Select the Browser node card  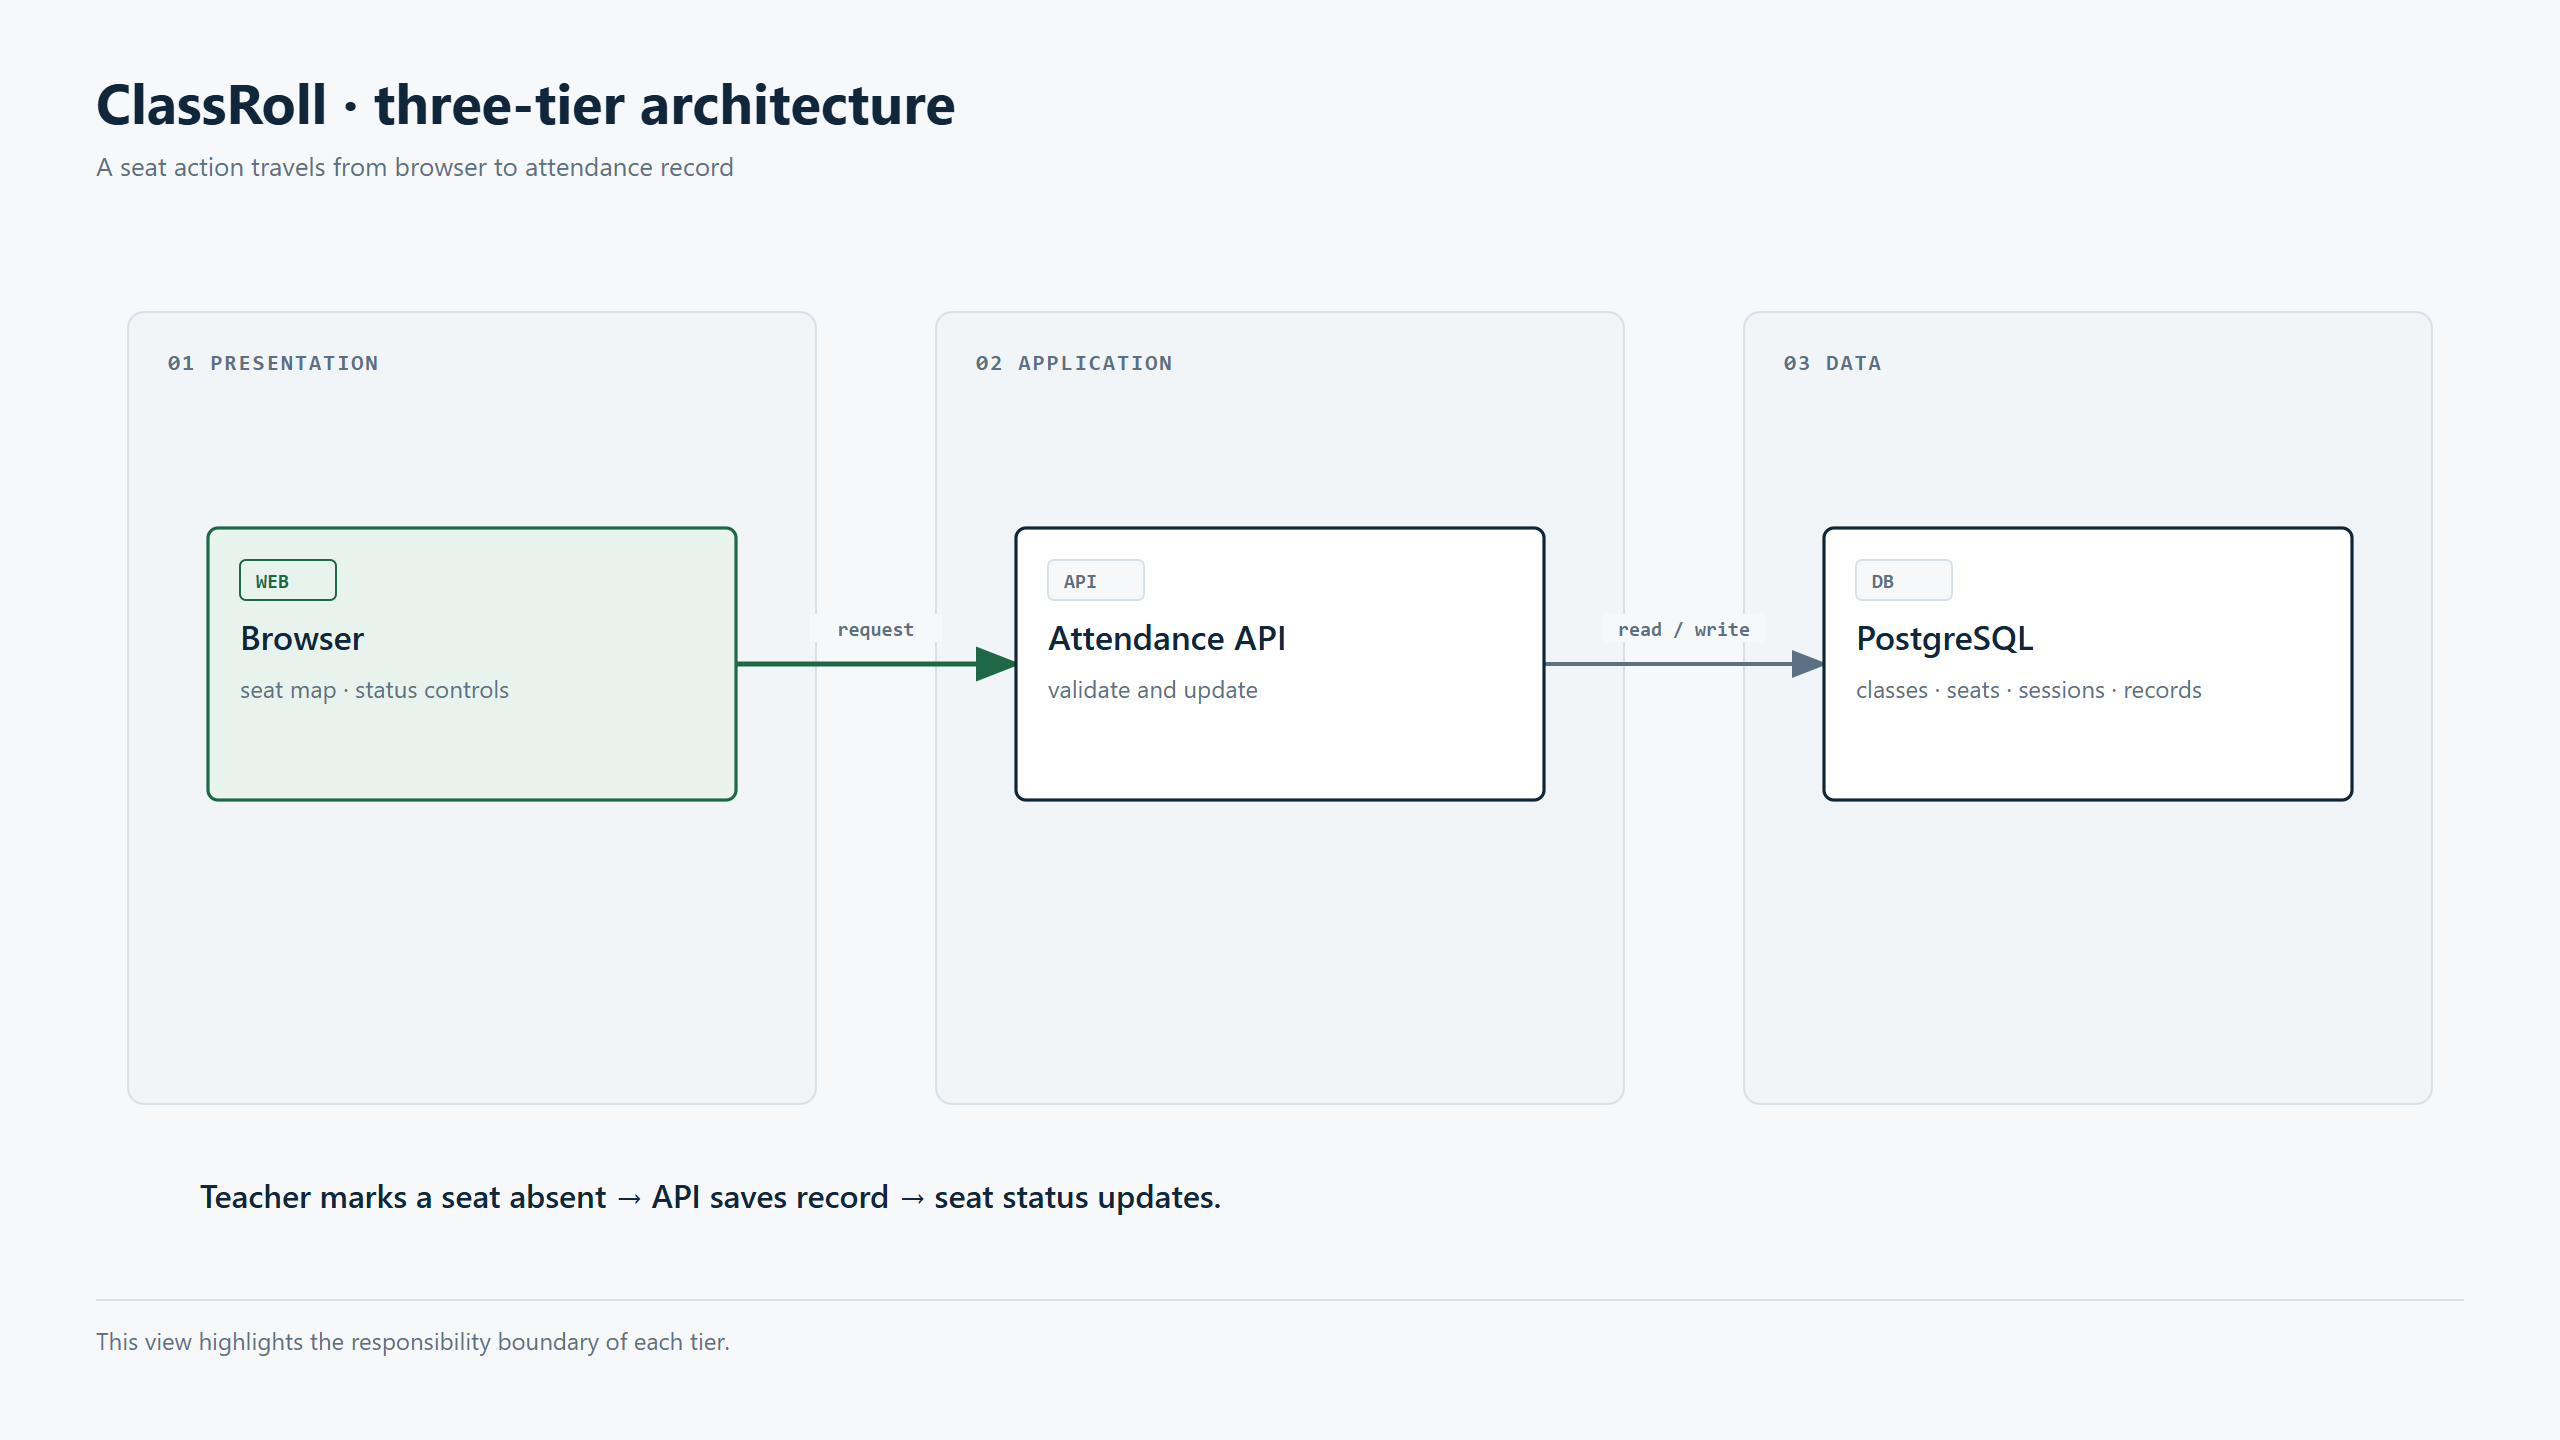click(472, 664)
